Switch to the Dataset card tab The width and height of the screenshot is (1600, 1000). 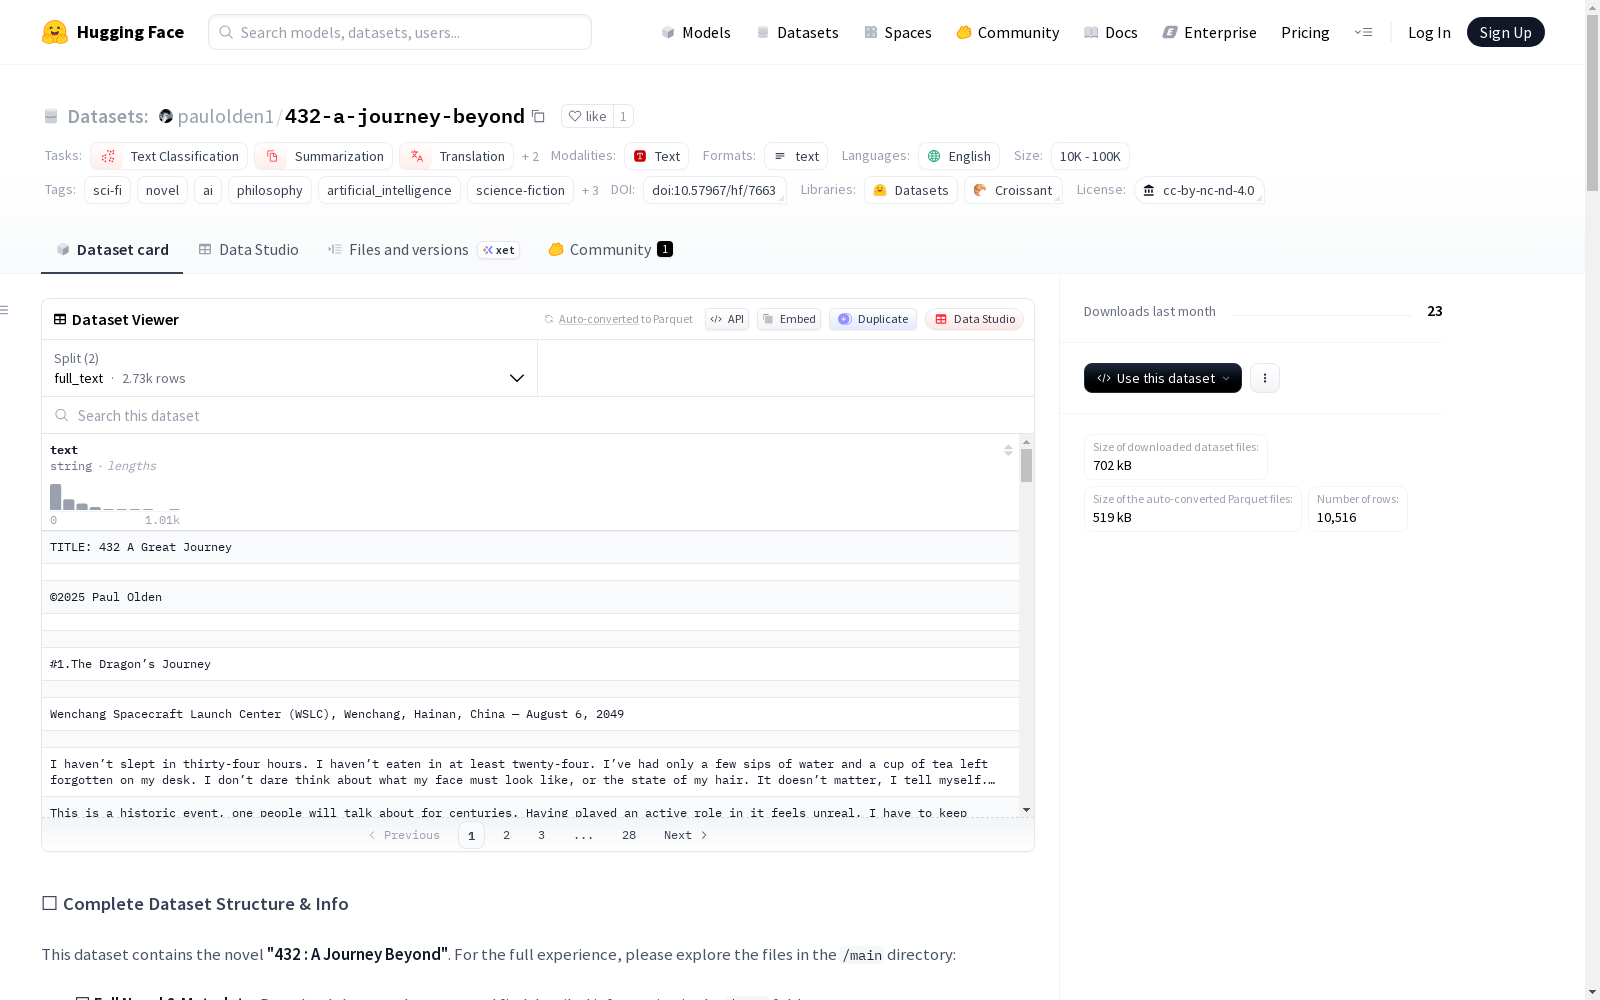click(112, 249)
